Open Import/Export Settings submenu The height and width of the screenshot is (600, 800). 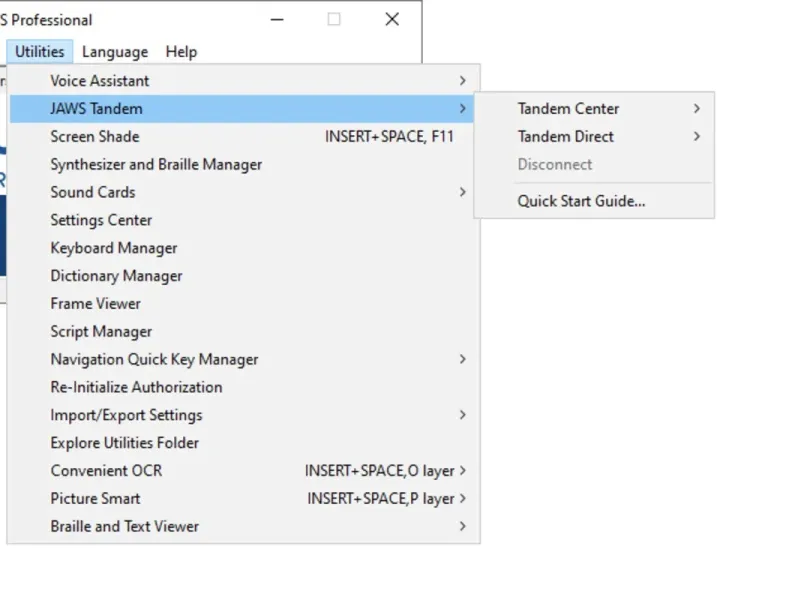coord(126,415)
